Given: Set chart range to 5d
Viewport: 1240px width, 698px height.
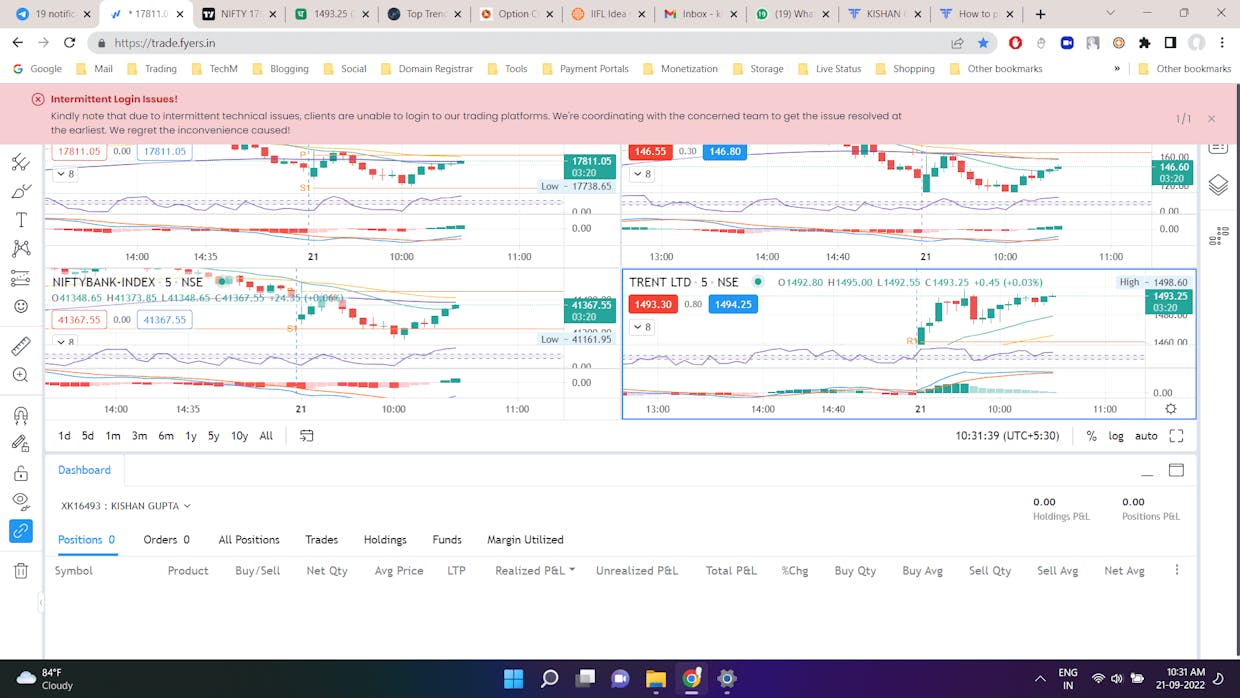Looking at the screenshot, I should click(x=88, y=436).
